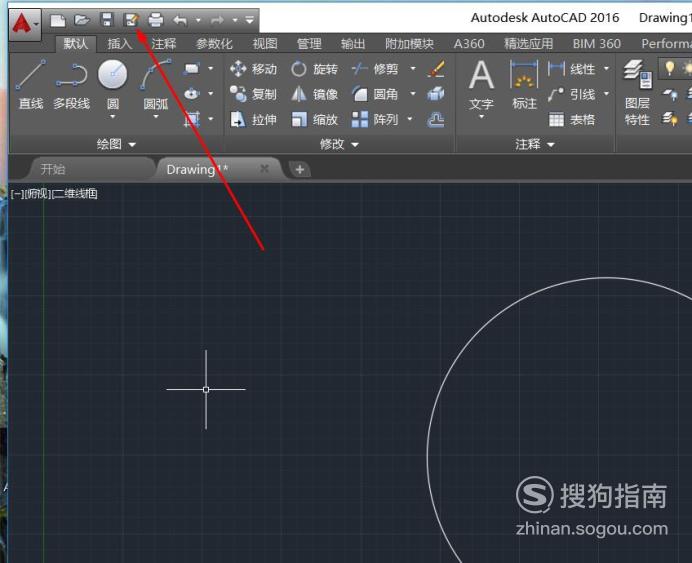Open the 阵列 array dropdown arrow

point(410,119)
